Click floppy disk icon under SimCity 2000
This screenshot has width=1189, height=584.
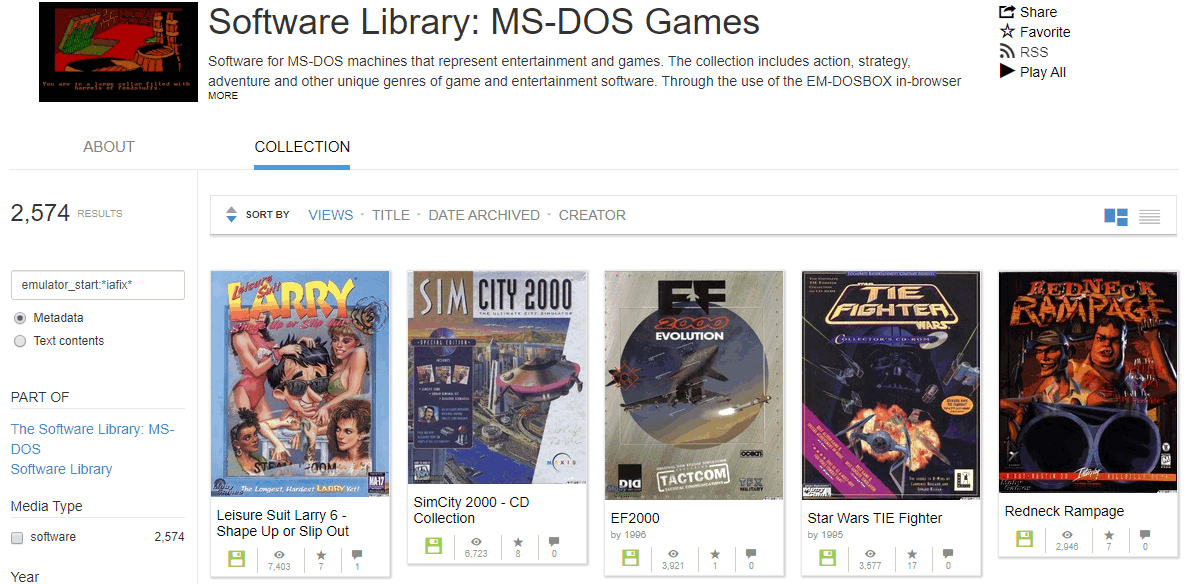pyautogui.click(x=433, y=545)
